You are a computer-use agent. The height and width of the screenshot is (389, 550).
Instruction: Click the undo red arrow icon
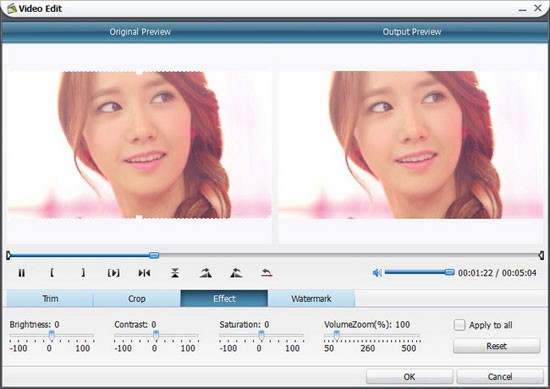point(267,273)
